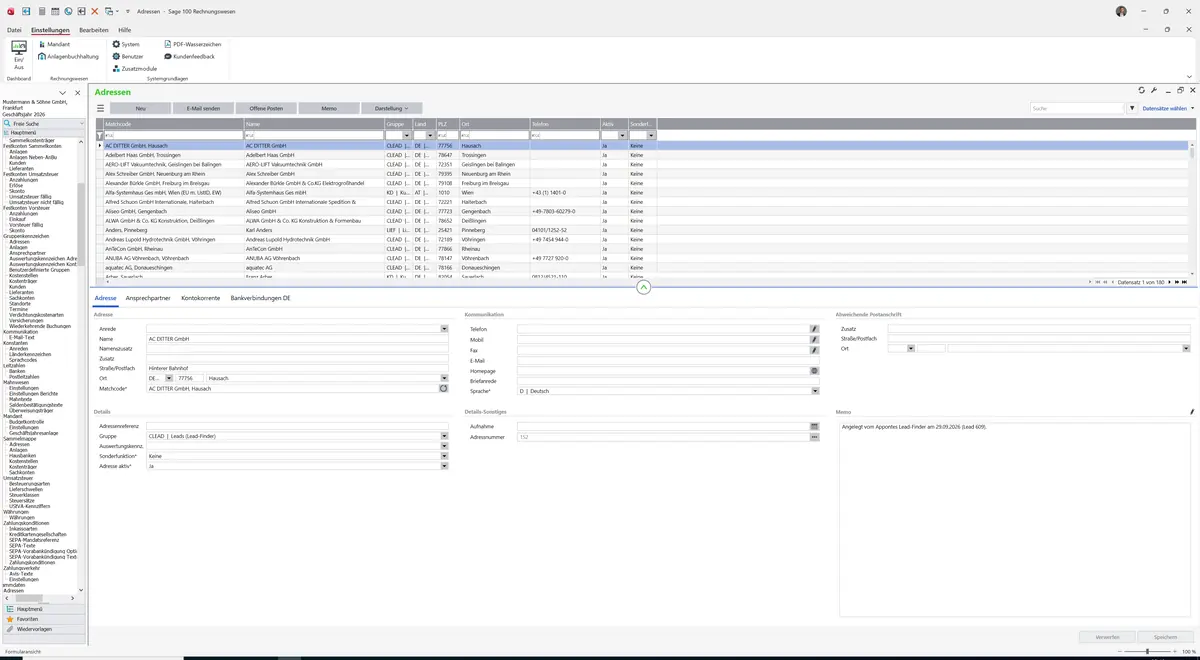Select Länderkennzeichen in navigation tree
1200x660 pixels.
(x=30, y=354)
